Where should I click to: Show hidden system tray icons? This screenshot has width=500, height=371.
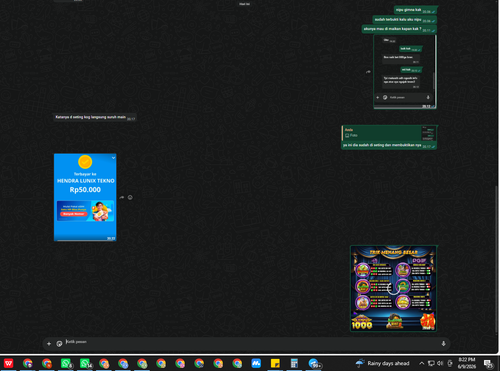pyautogui.click(x=421, y=363)
